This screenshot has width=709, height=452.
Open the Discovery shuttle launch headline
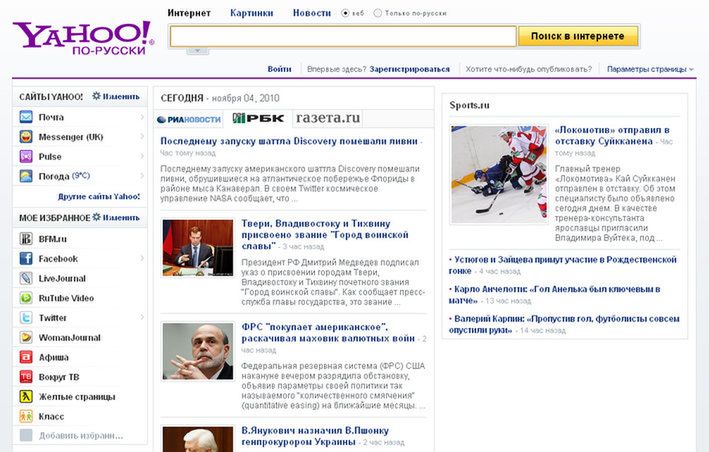pyautogui.click(x=289, y=141)
